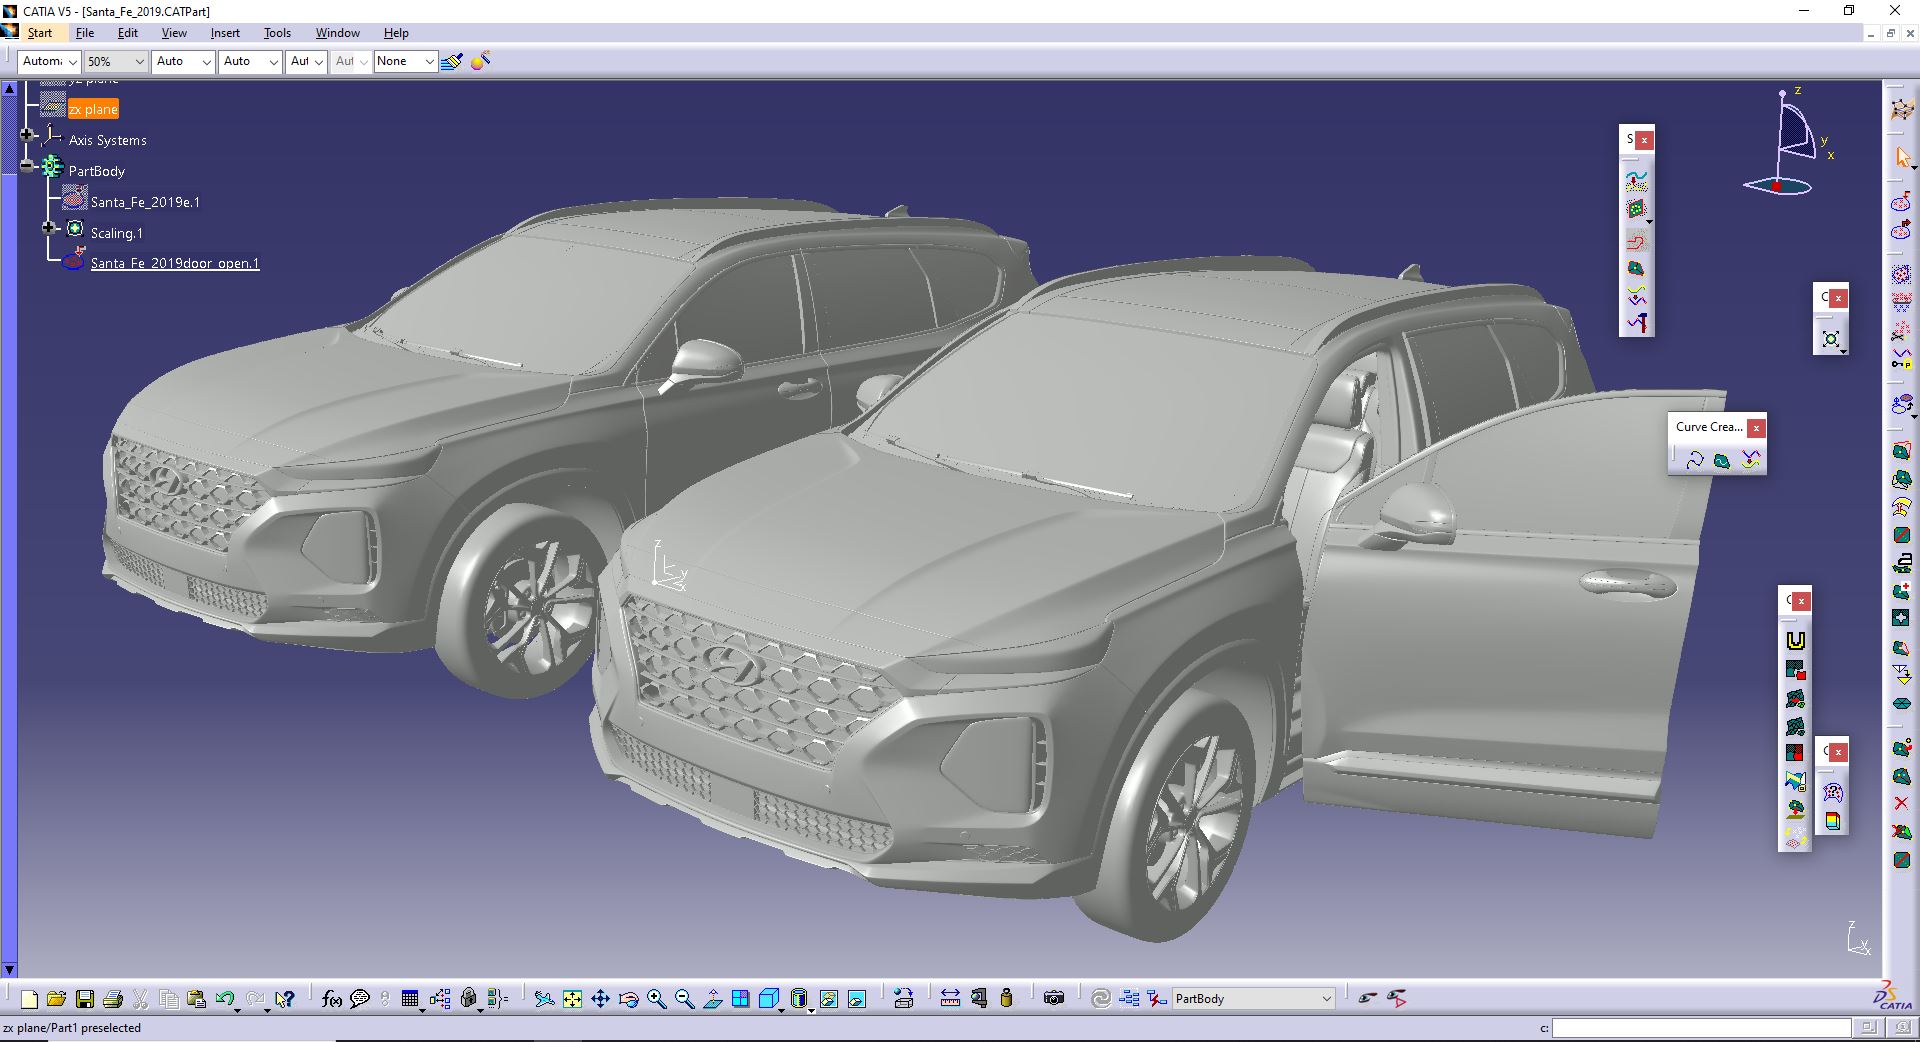Open the Insert menu
Viewport: 1920px width, 1042px height.
pos(225,33)
